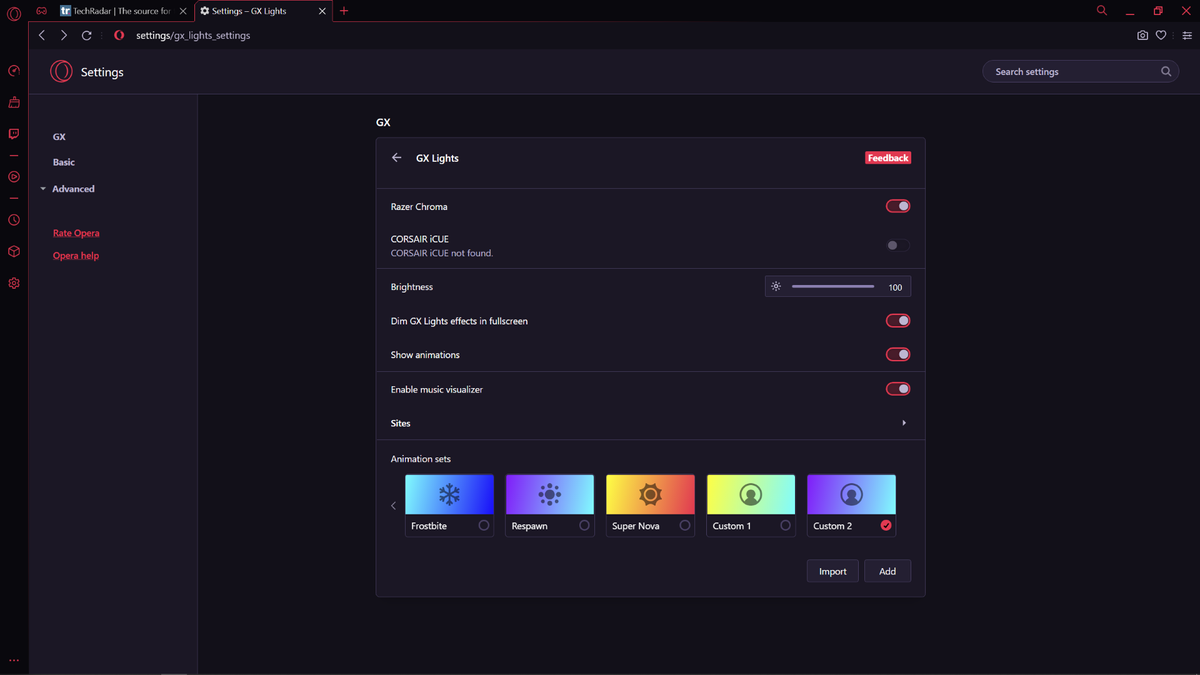Bookmark the page using the heart icon
The height and width of the screenshot is (675, 1200).
point(1161,34)
